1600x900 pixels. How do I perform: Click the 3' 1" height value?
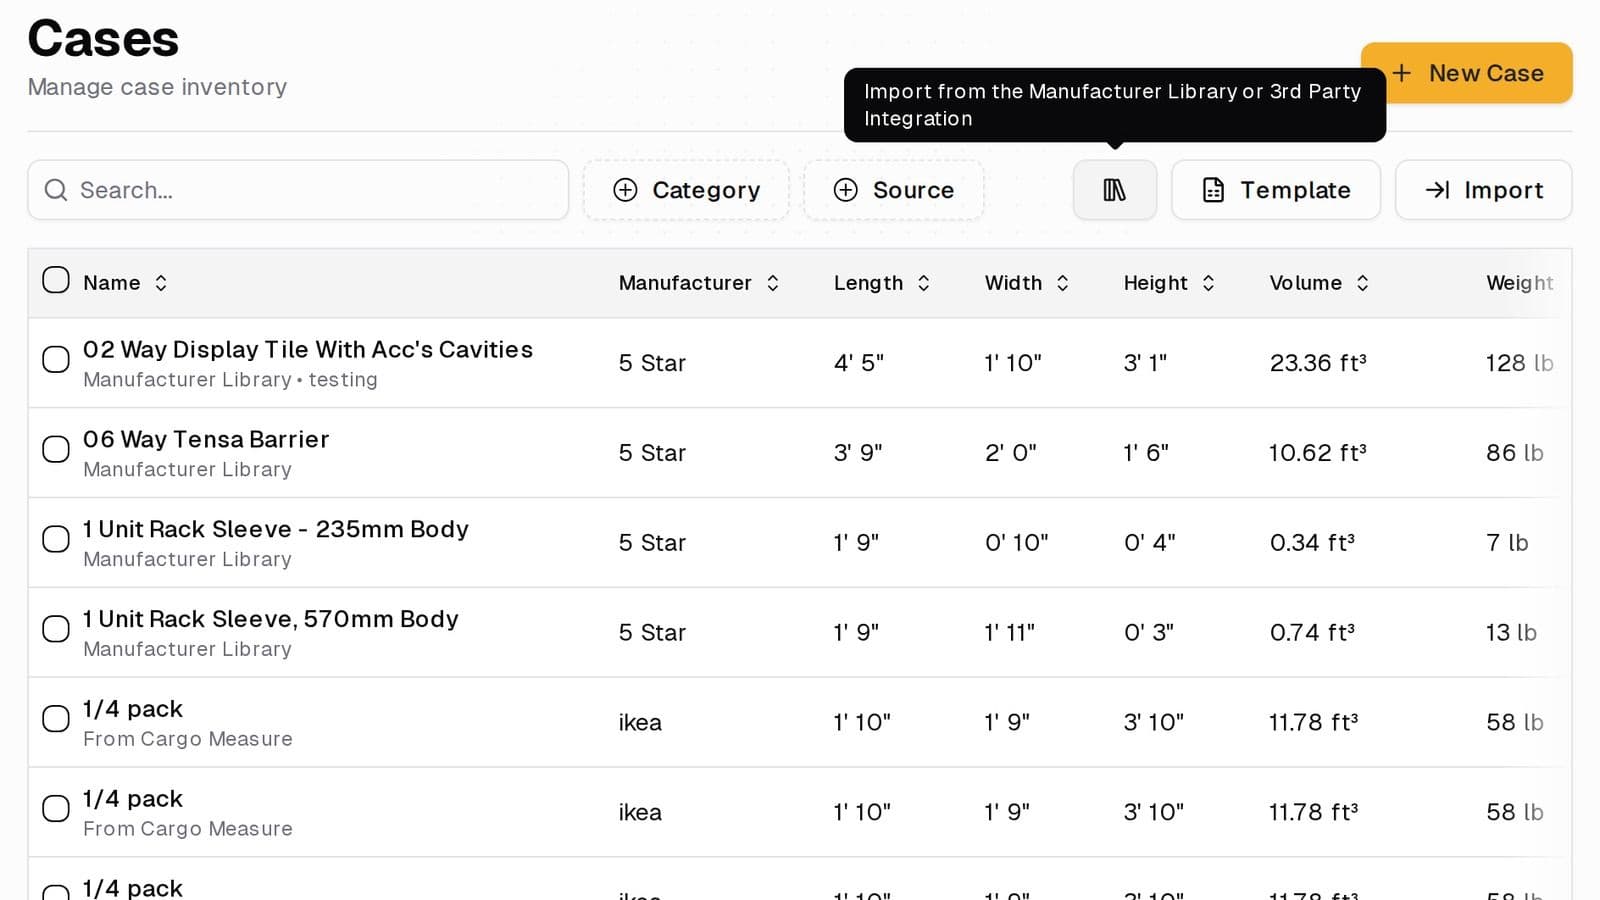pyautogui.click(x=1145, y=363)
